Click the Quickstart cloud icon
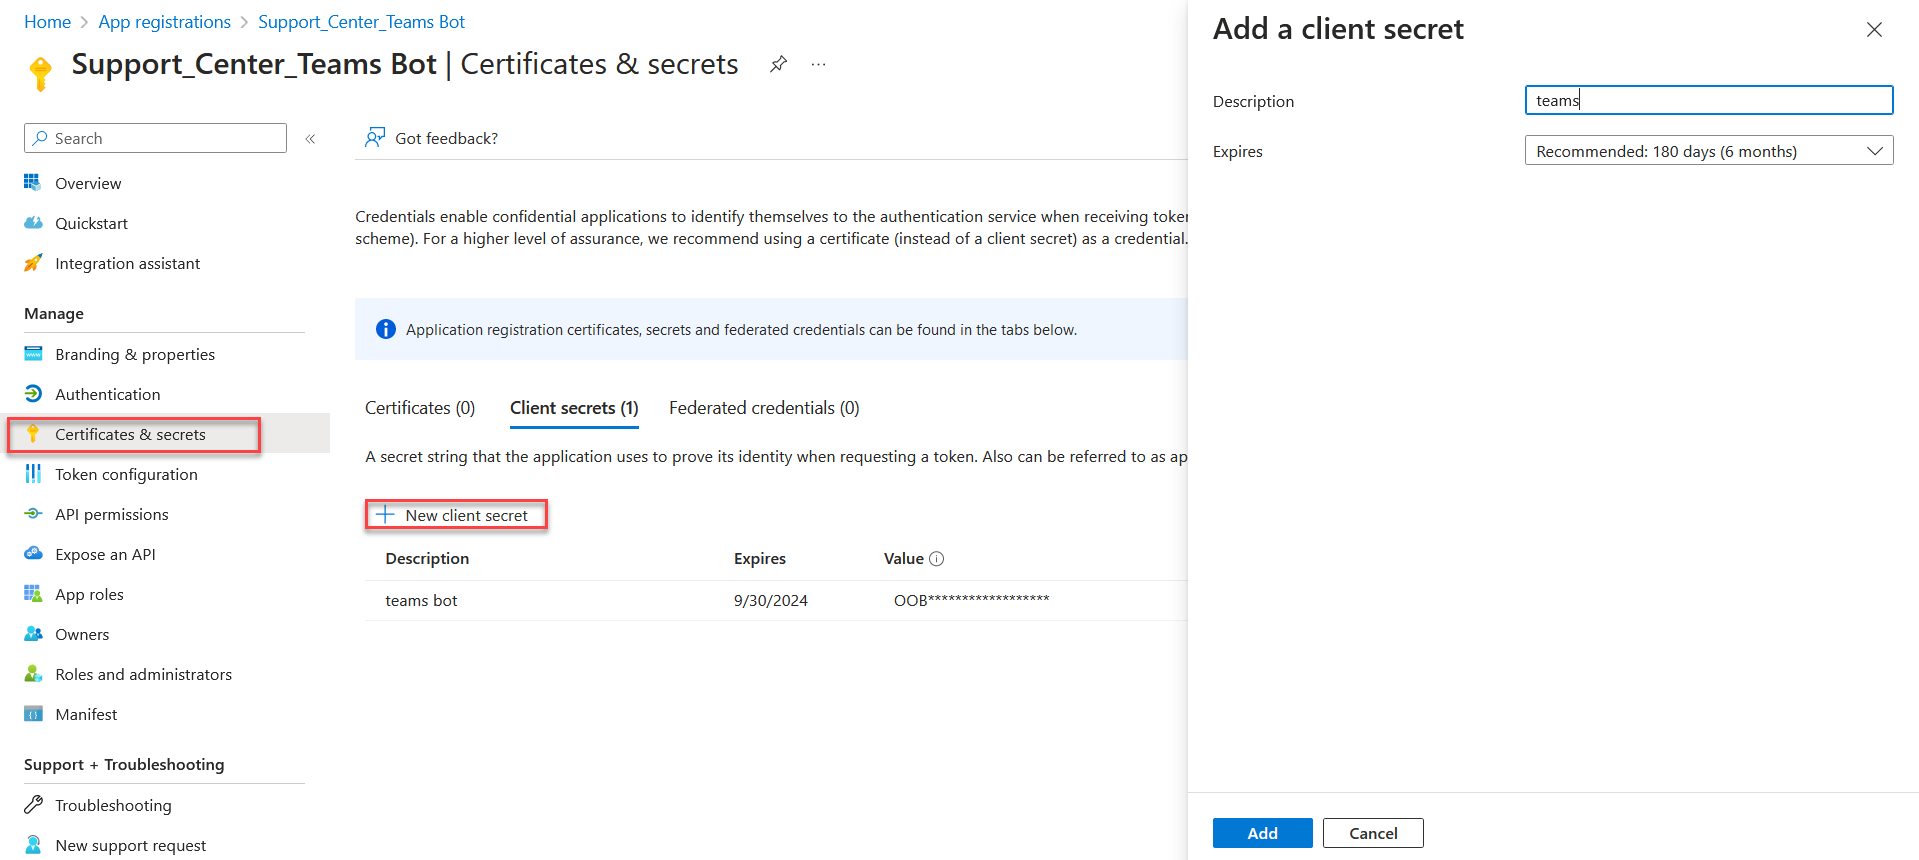This screenshot has width=1919, height=860. [x=33, y=223]
